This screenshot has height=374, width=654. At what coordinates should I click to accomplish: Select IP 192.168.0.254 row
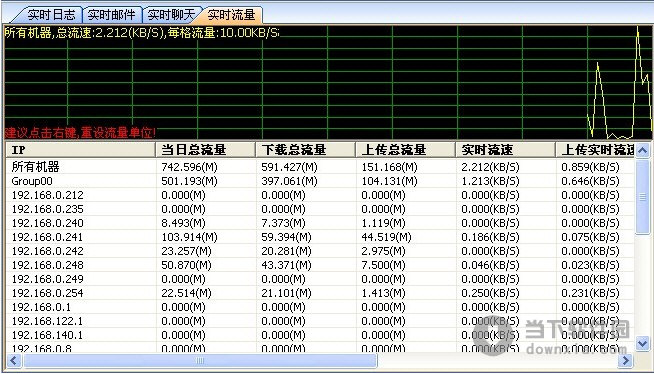[x=320, y=293]
